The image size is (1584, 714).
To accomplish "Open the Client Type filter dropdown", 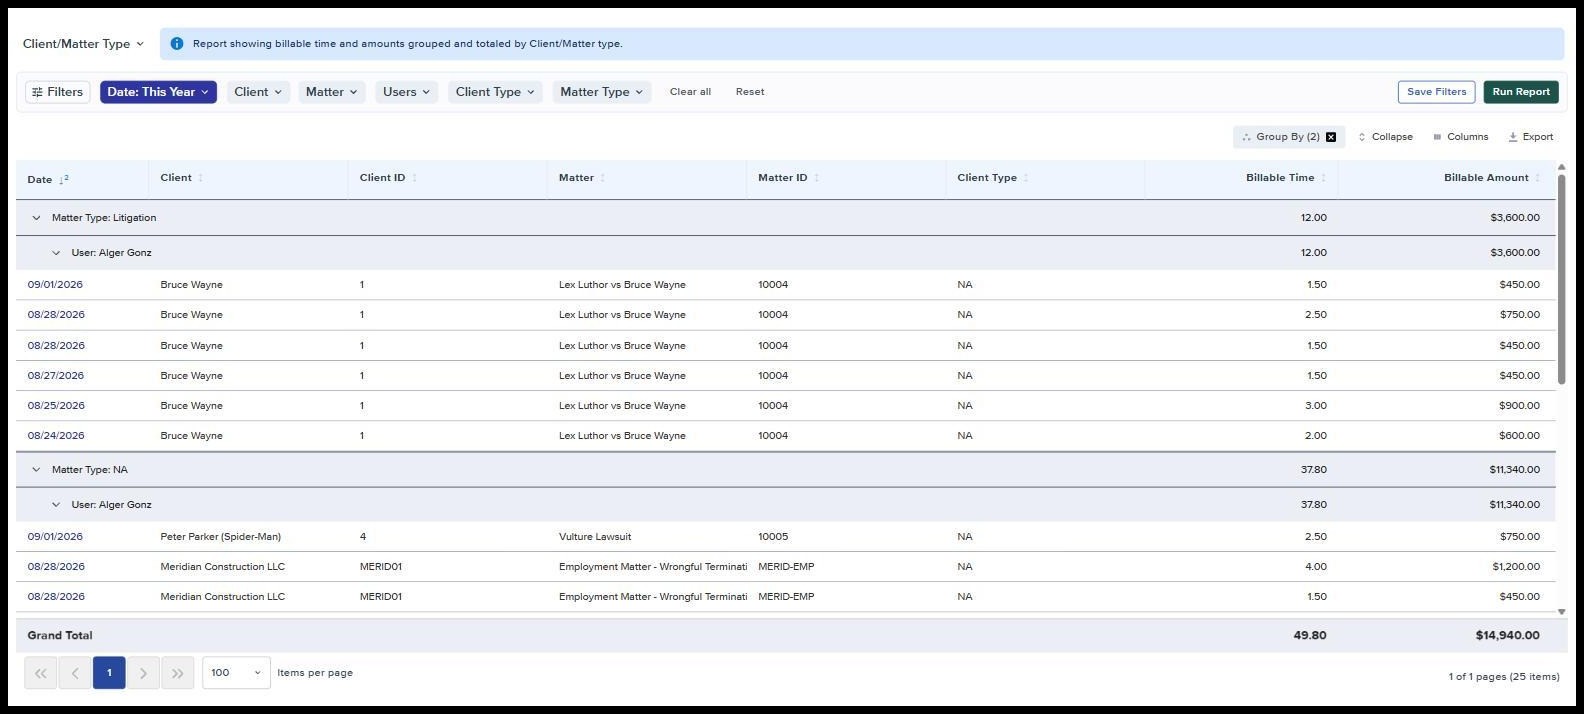I will tap(495, 92).
